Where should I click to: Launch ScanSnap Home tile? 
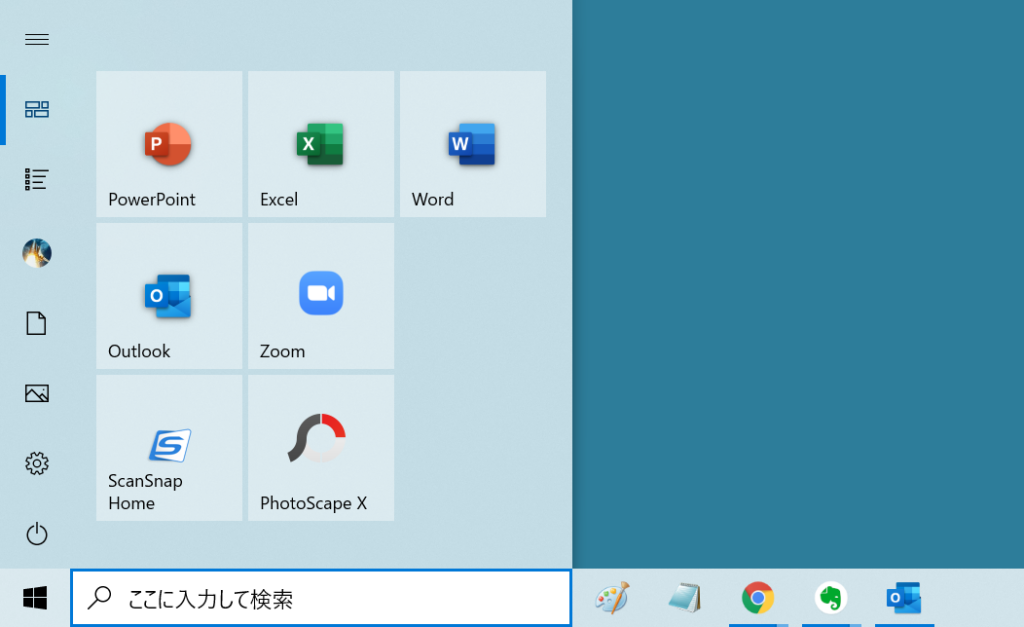pyautogui.click(x=169, y=448)
